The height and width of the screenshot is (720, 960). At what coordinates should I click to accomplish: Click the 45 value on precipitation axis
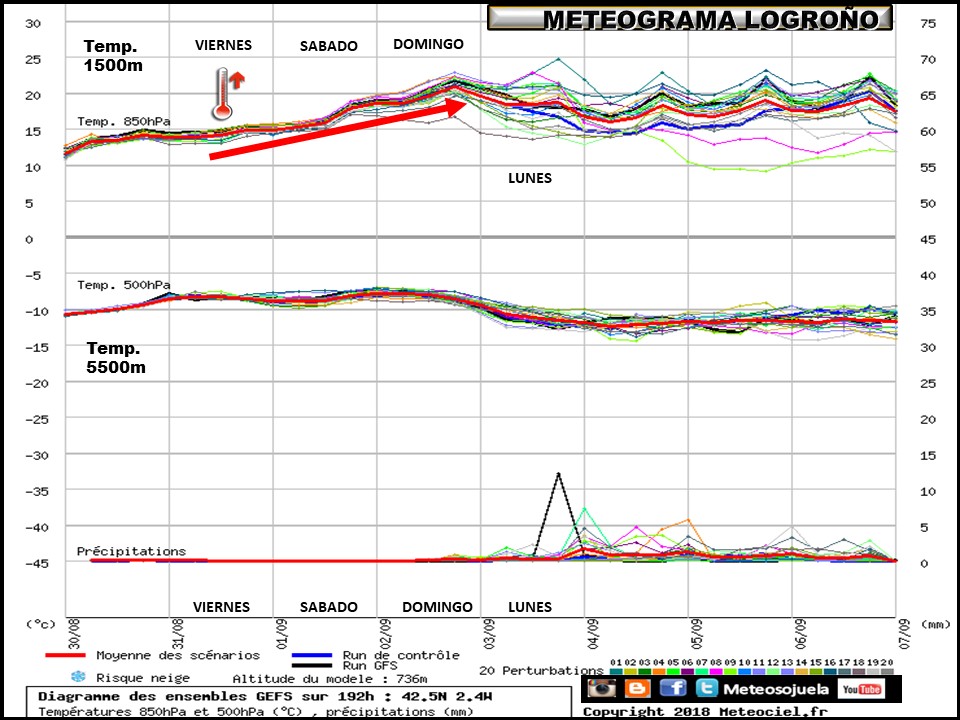click(928, 239)
